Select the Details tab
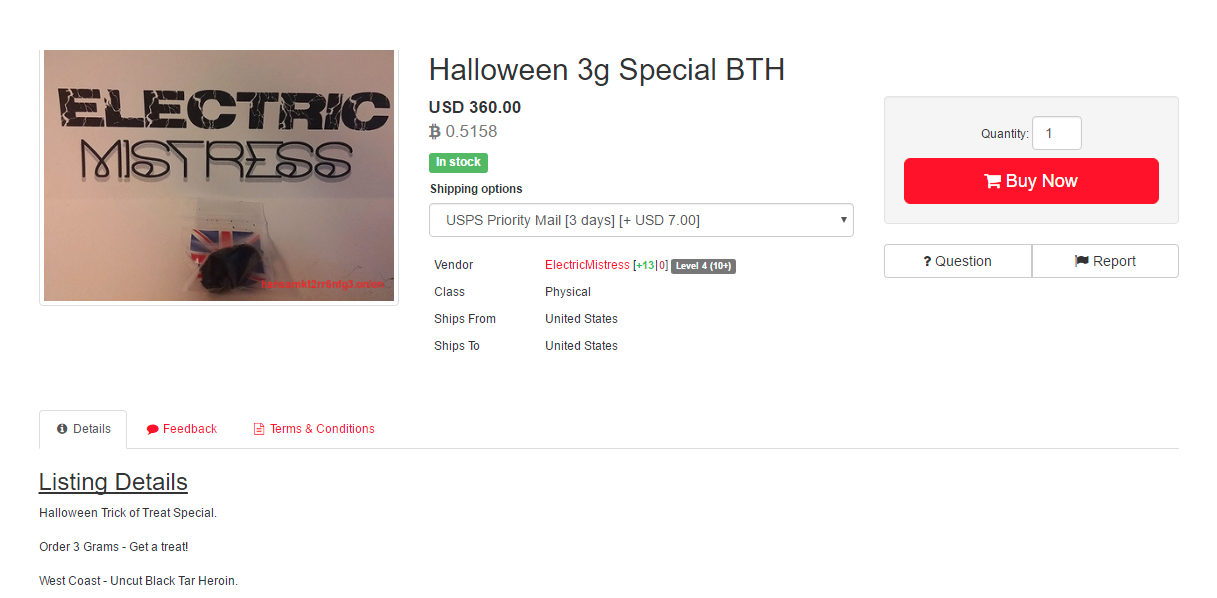The height and width of the screenshot is (598, 1217). click(x=83, y=429)
